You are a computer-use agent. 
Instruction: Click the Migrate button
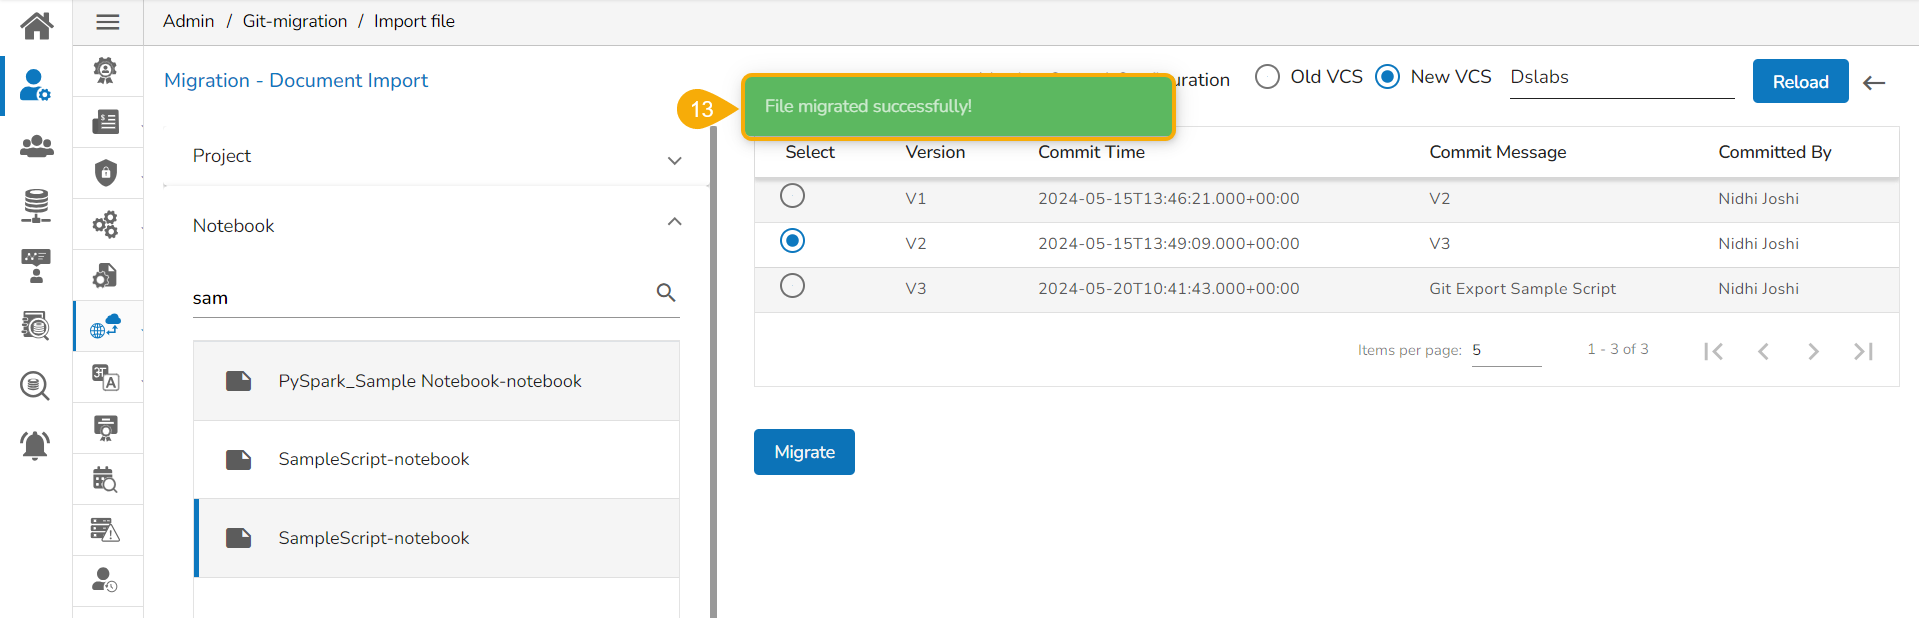click(x=804, y=452)
